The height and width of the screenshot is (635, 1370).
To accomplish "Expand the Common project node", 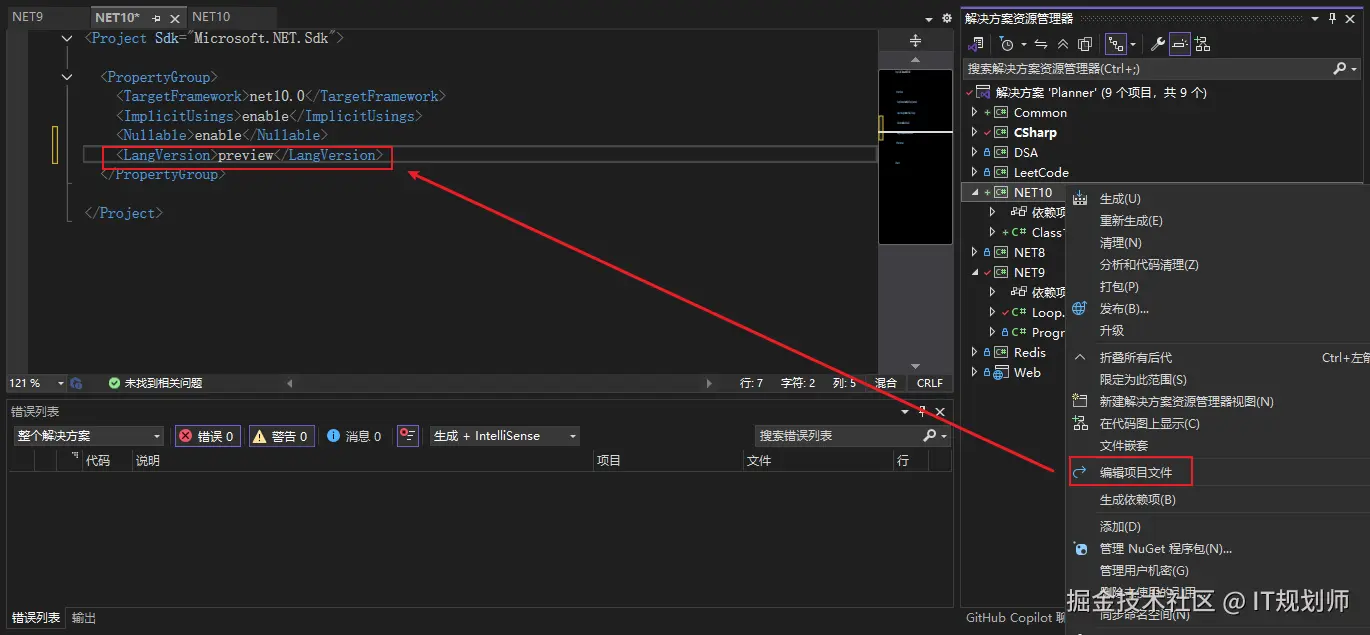I will coord(975,112).
